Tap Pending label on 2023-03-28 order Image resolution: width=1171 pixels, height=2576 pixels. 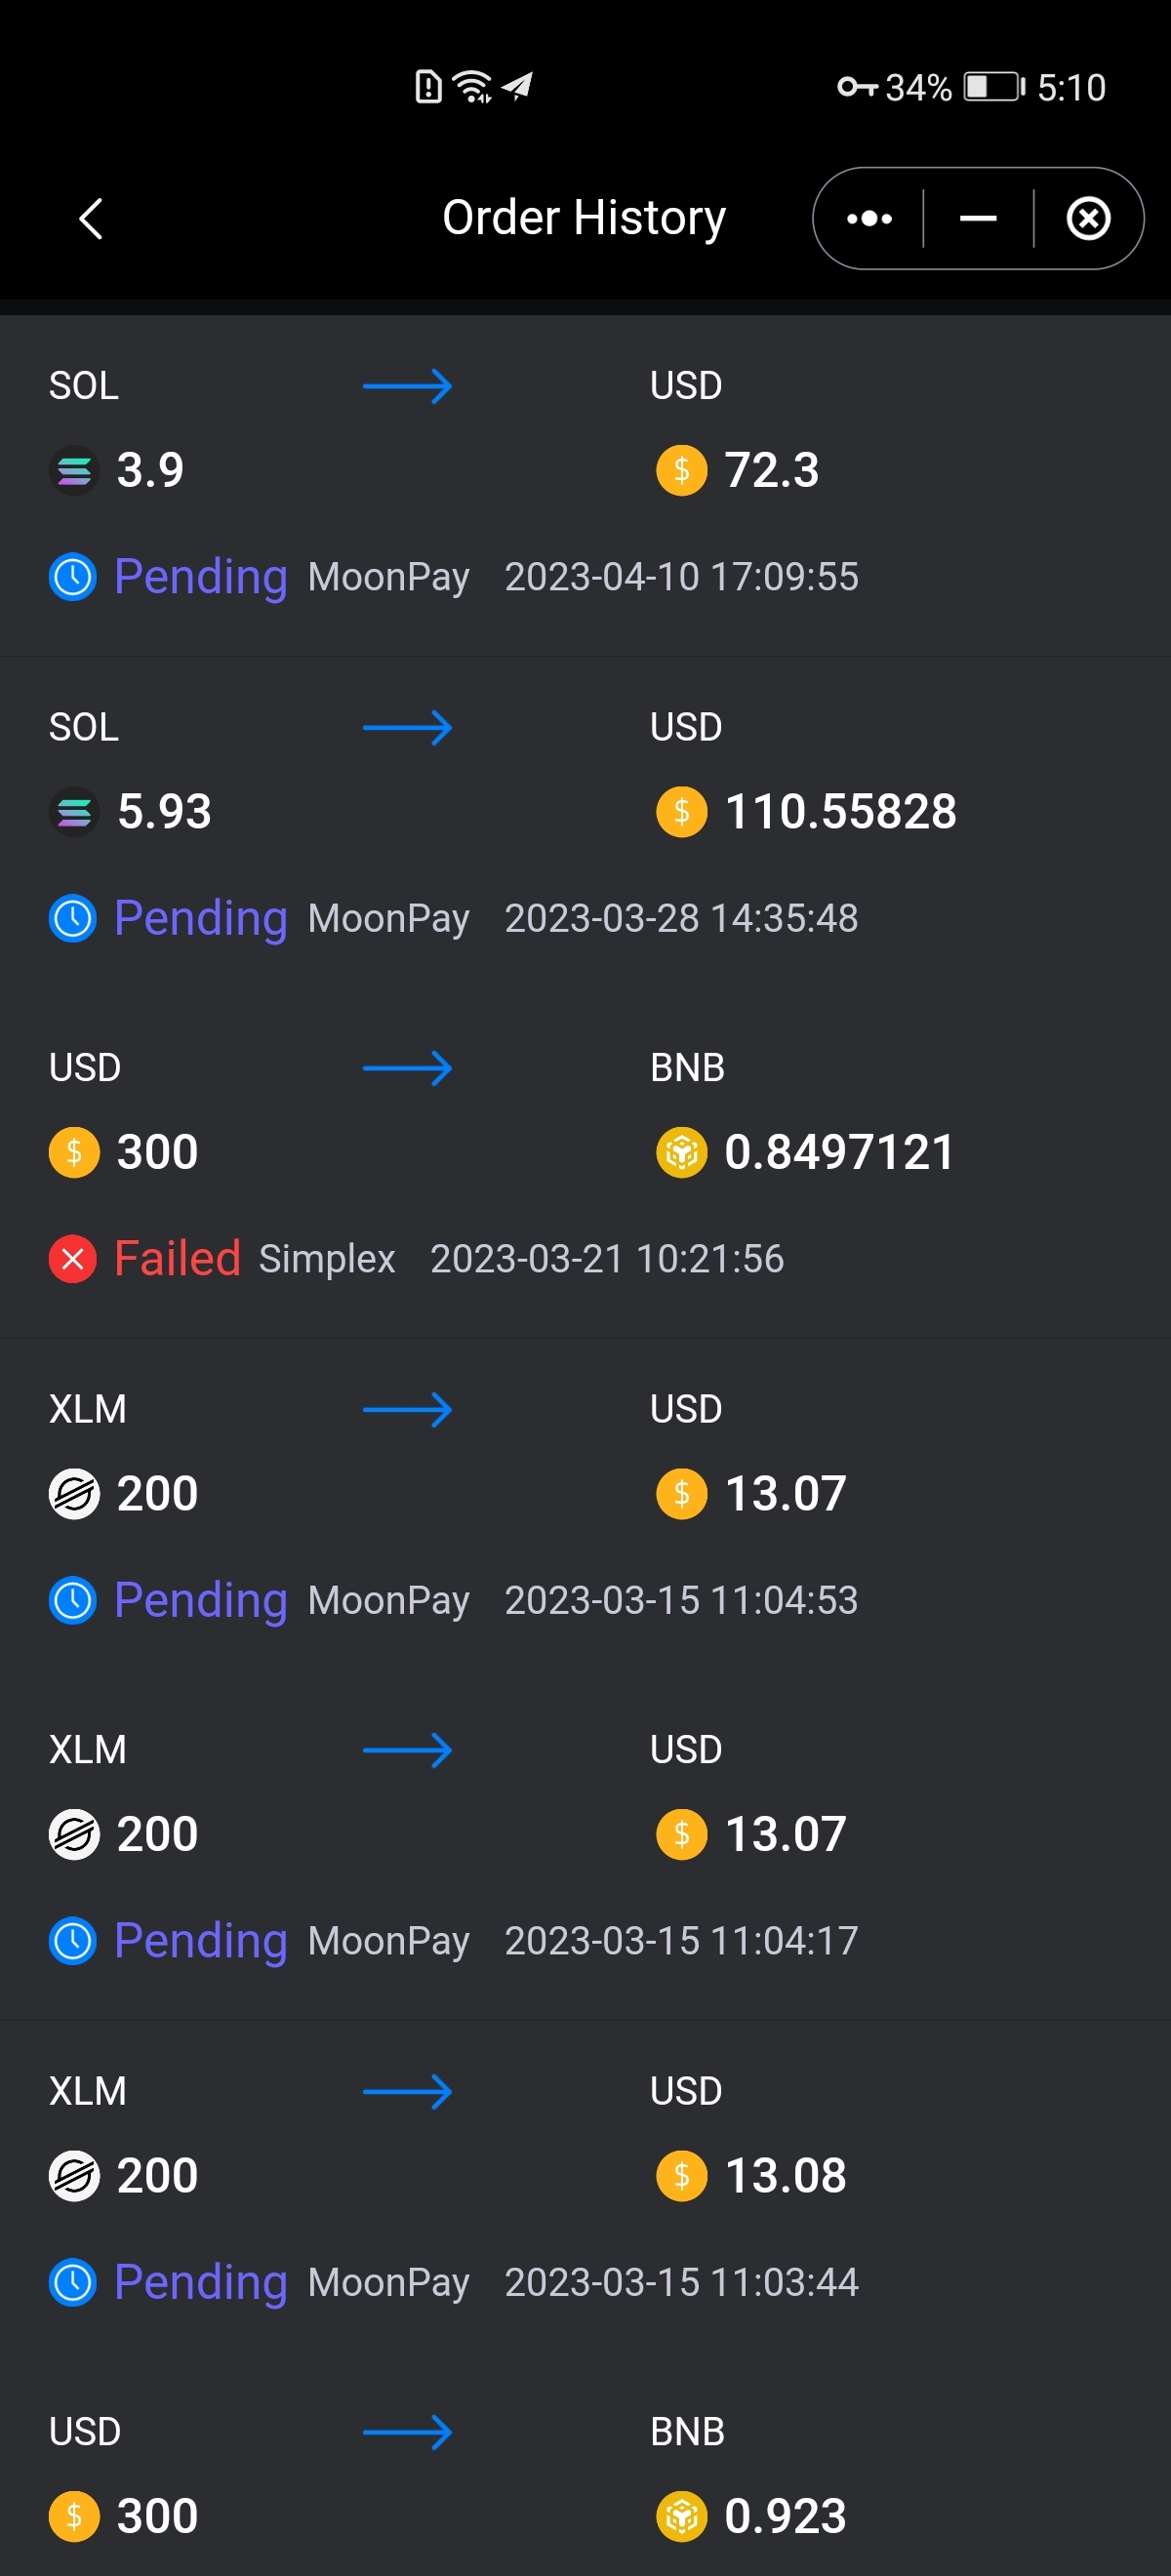pyautogui.click(x=200, y=918)
